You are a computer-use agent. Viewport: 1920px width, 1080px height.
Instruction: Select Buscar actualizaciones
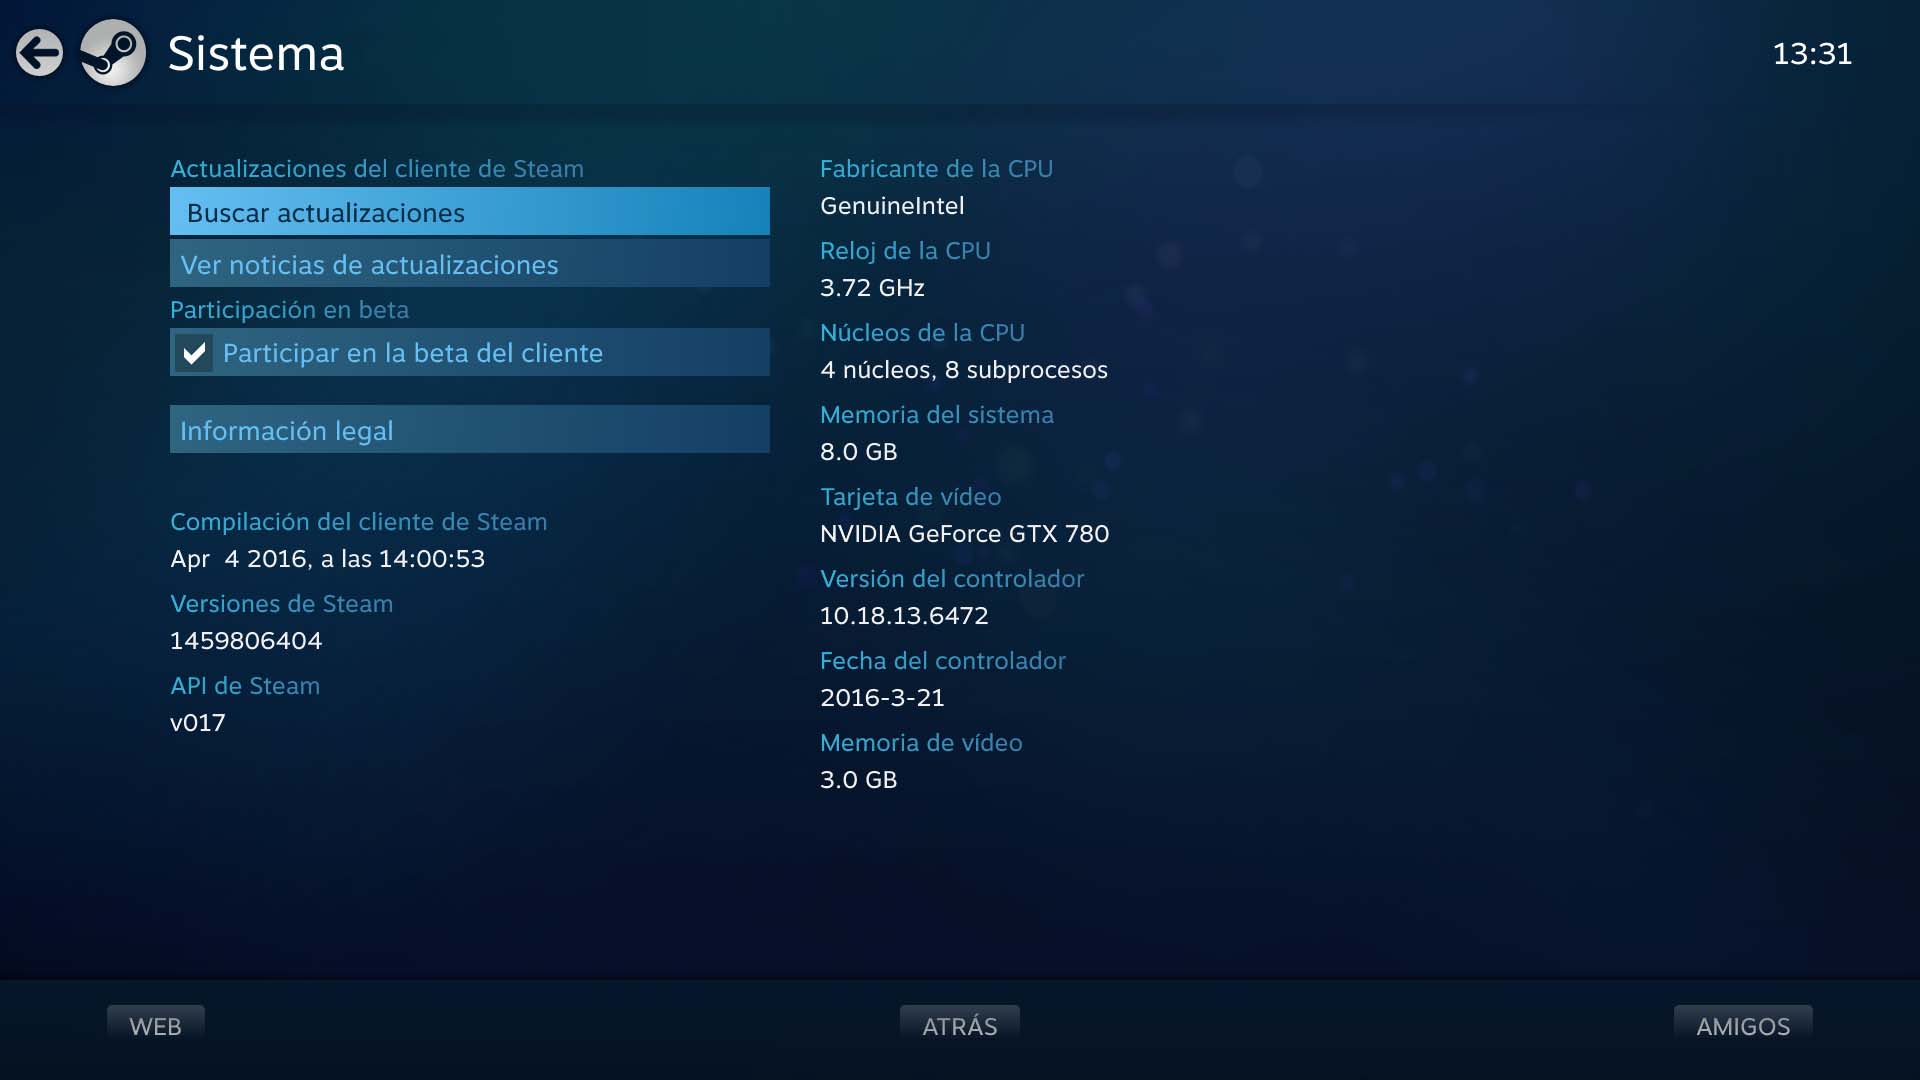pyautogui.click(x=469, y=212)
